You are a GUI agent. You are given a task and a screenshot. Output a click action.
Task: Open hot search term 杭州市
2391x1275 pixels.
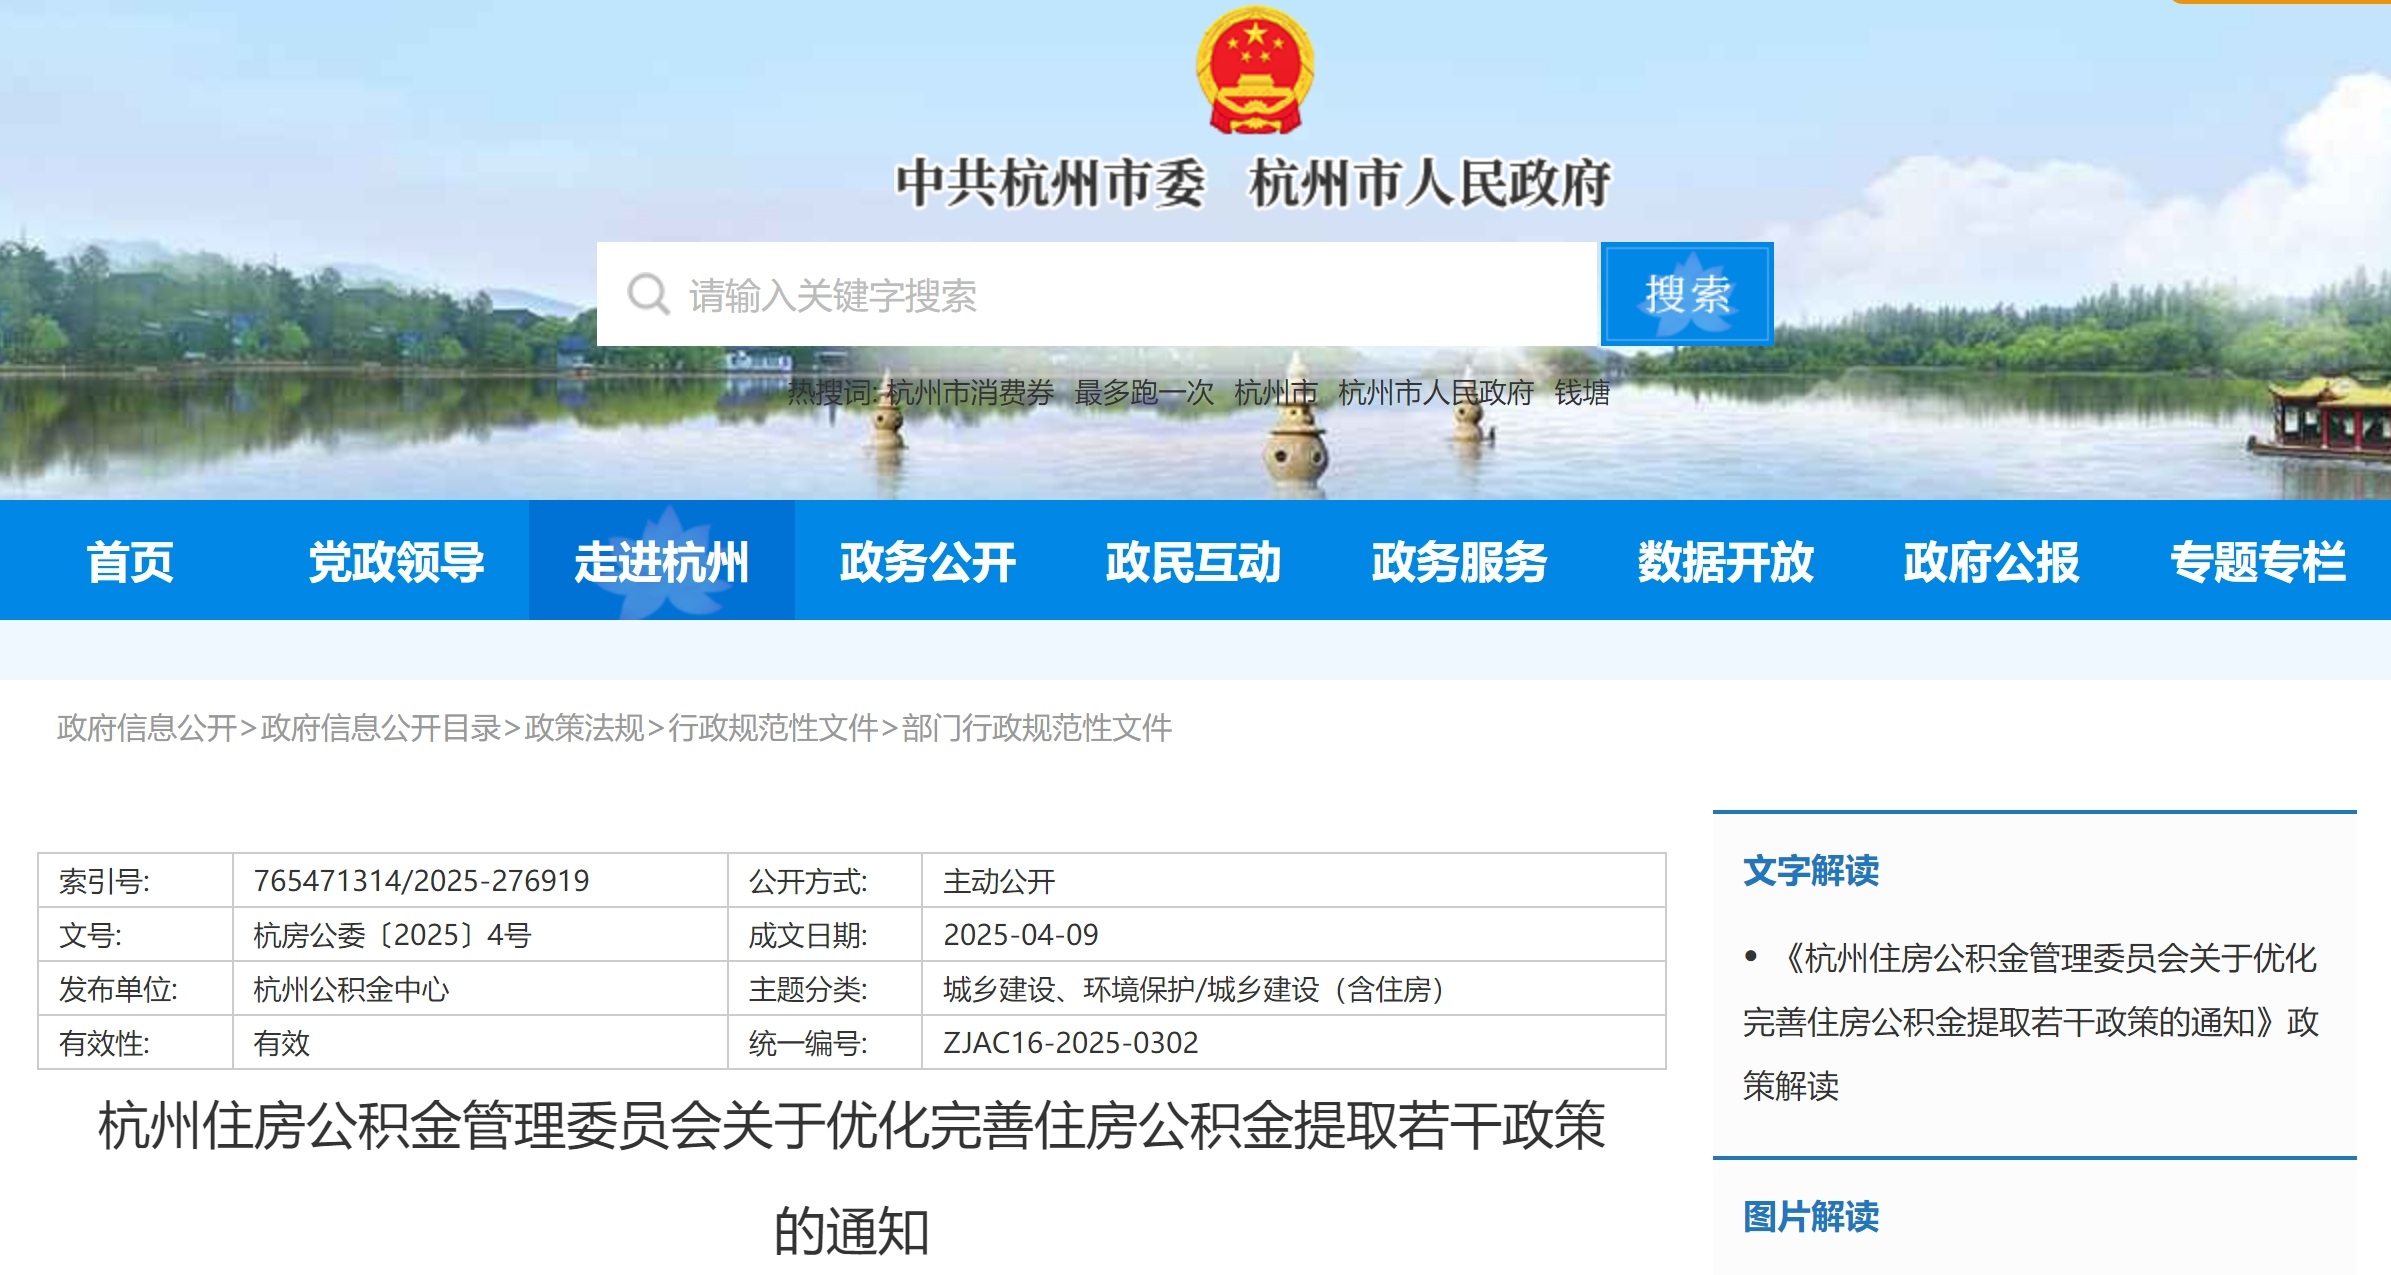click(1276, 393)
